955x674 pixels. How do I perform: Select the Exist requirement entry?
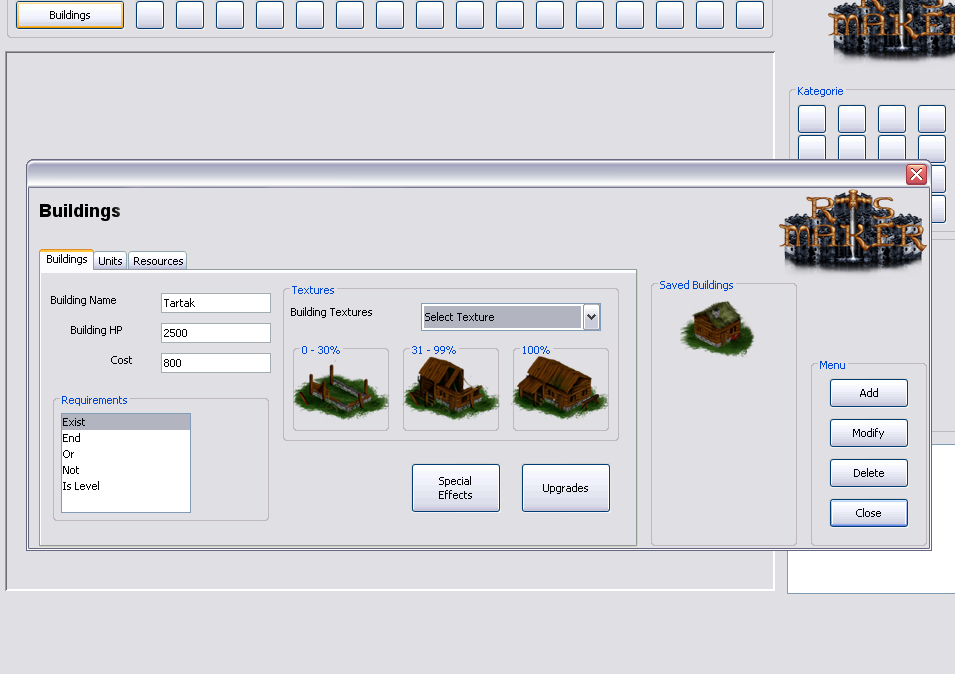(x=125, y=421)
